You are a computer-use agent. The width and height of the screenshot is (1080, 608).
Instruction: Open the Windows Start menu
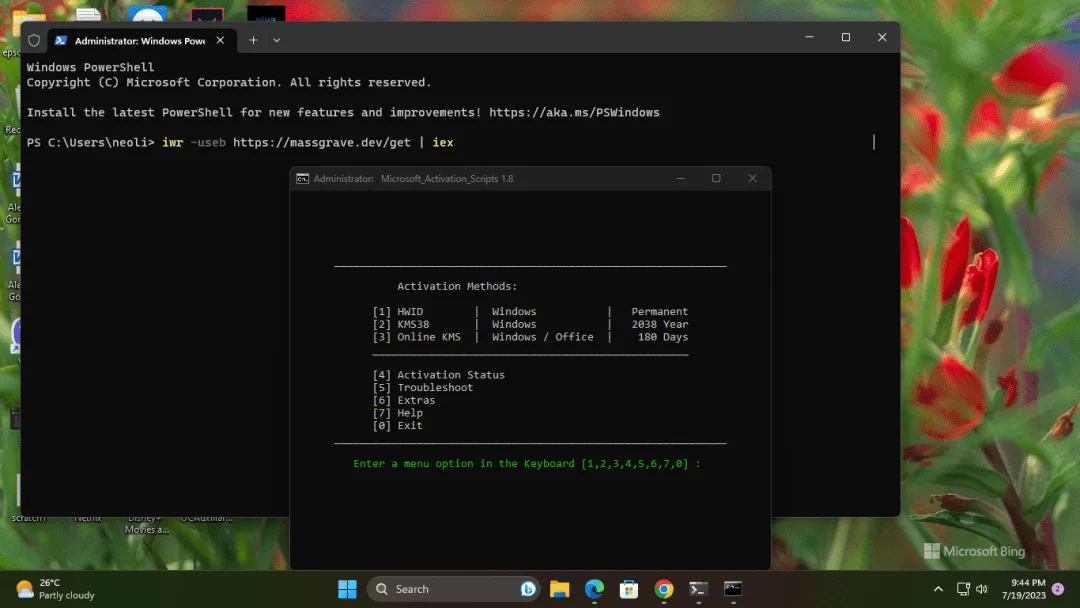pos(347,589)
